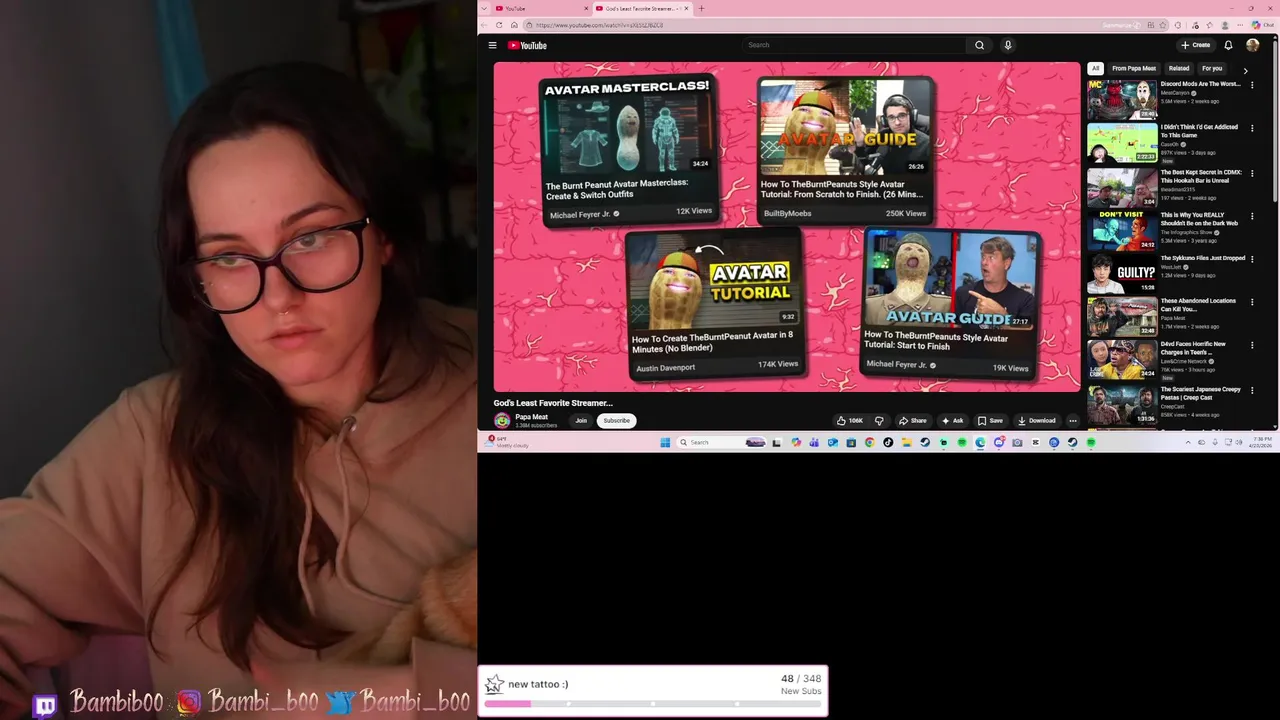
Task: Show more filter chips with right arrow
Action: 1245,70
